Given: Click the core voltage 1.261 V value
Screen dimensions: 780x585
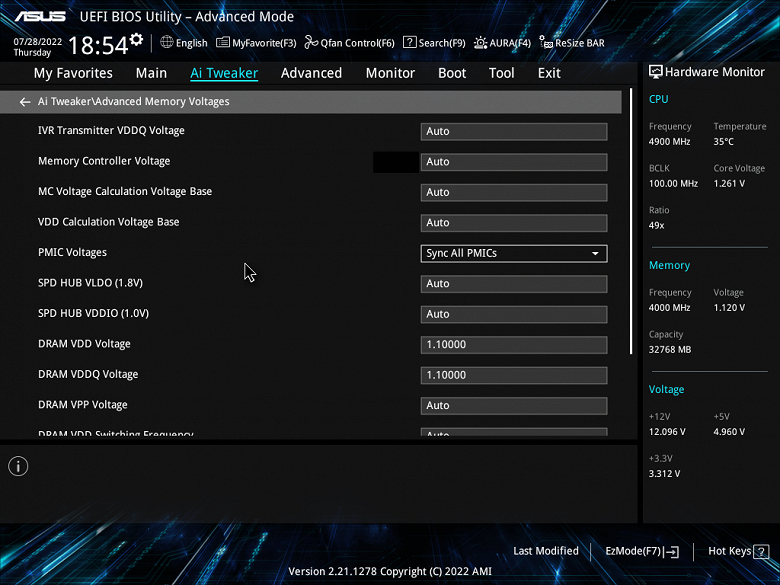Looking at the screenshot, I should click(729, 184).
